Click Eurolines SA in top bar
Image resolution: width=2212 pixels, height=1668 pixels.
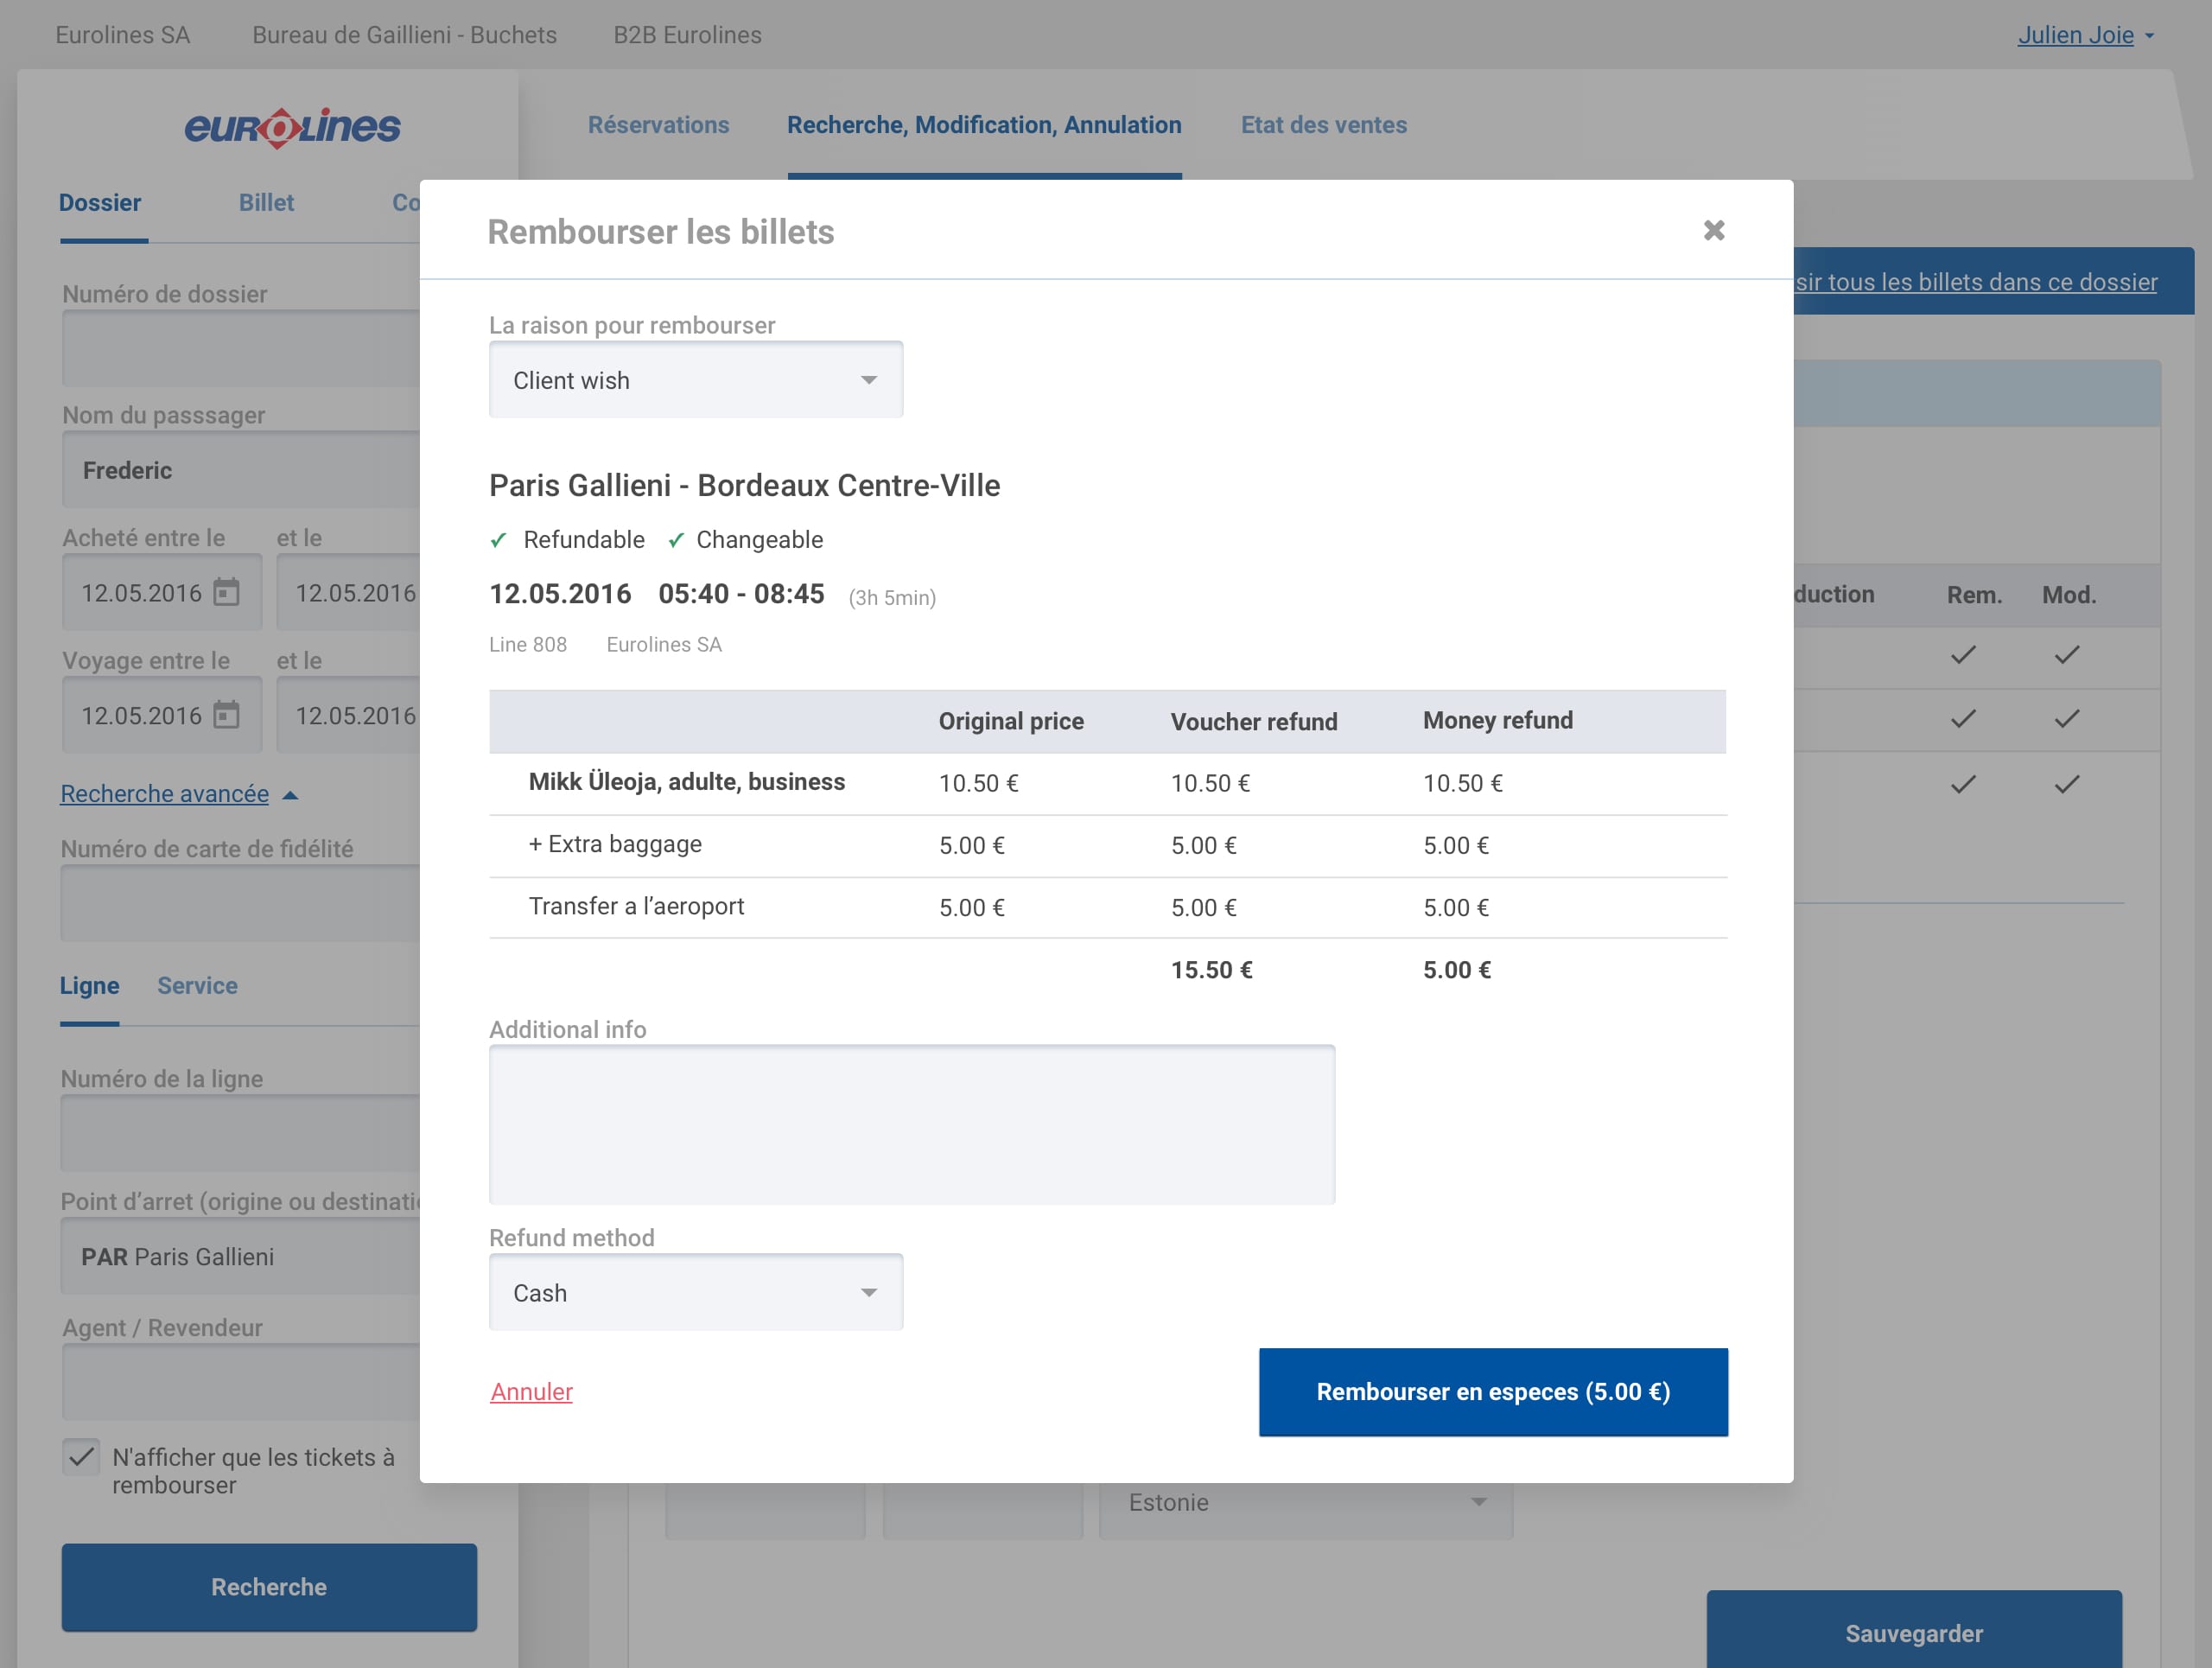[122, 35]
